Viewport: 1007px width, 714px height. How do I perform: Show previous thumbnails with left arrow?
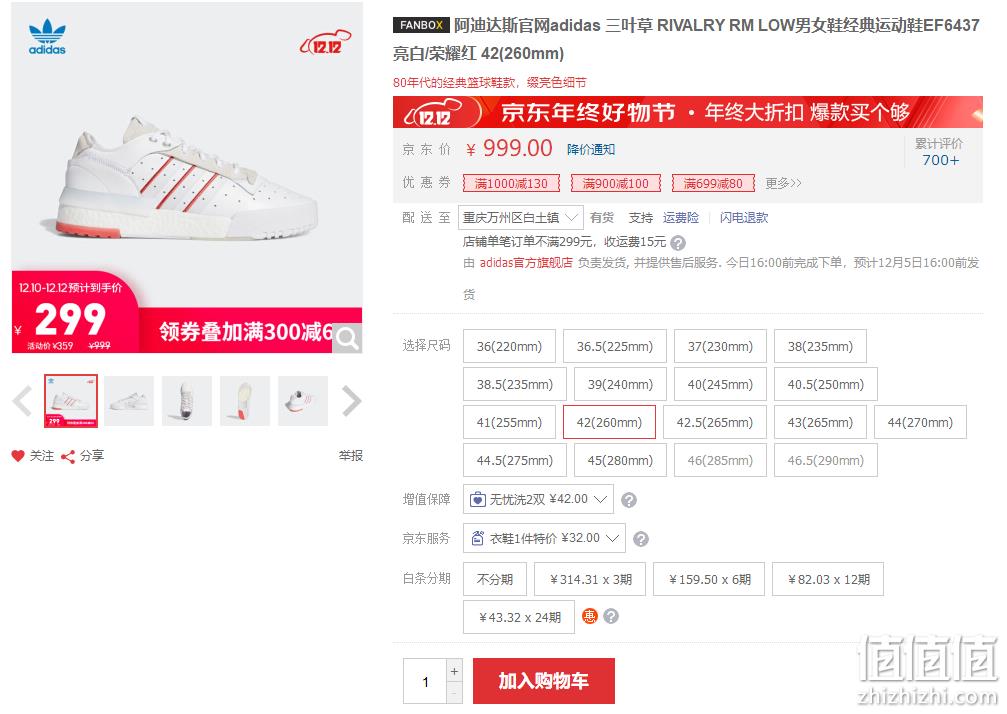point(22,401)
